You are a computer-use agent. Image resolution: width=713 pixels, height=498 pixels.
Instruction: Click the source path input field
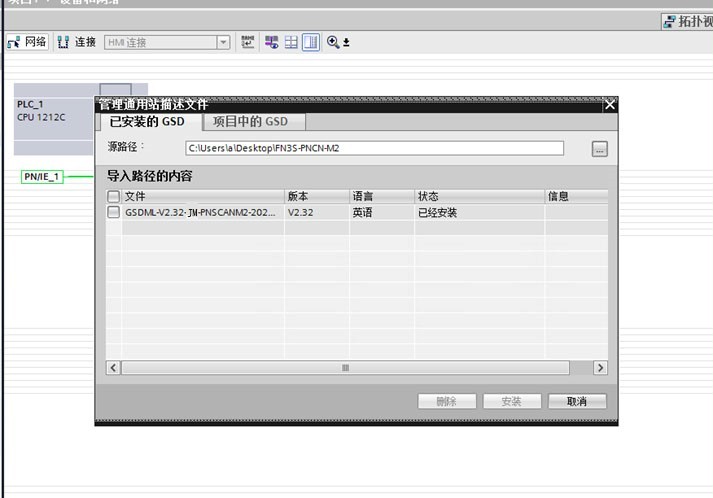(x=374, y=149)
